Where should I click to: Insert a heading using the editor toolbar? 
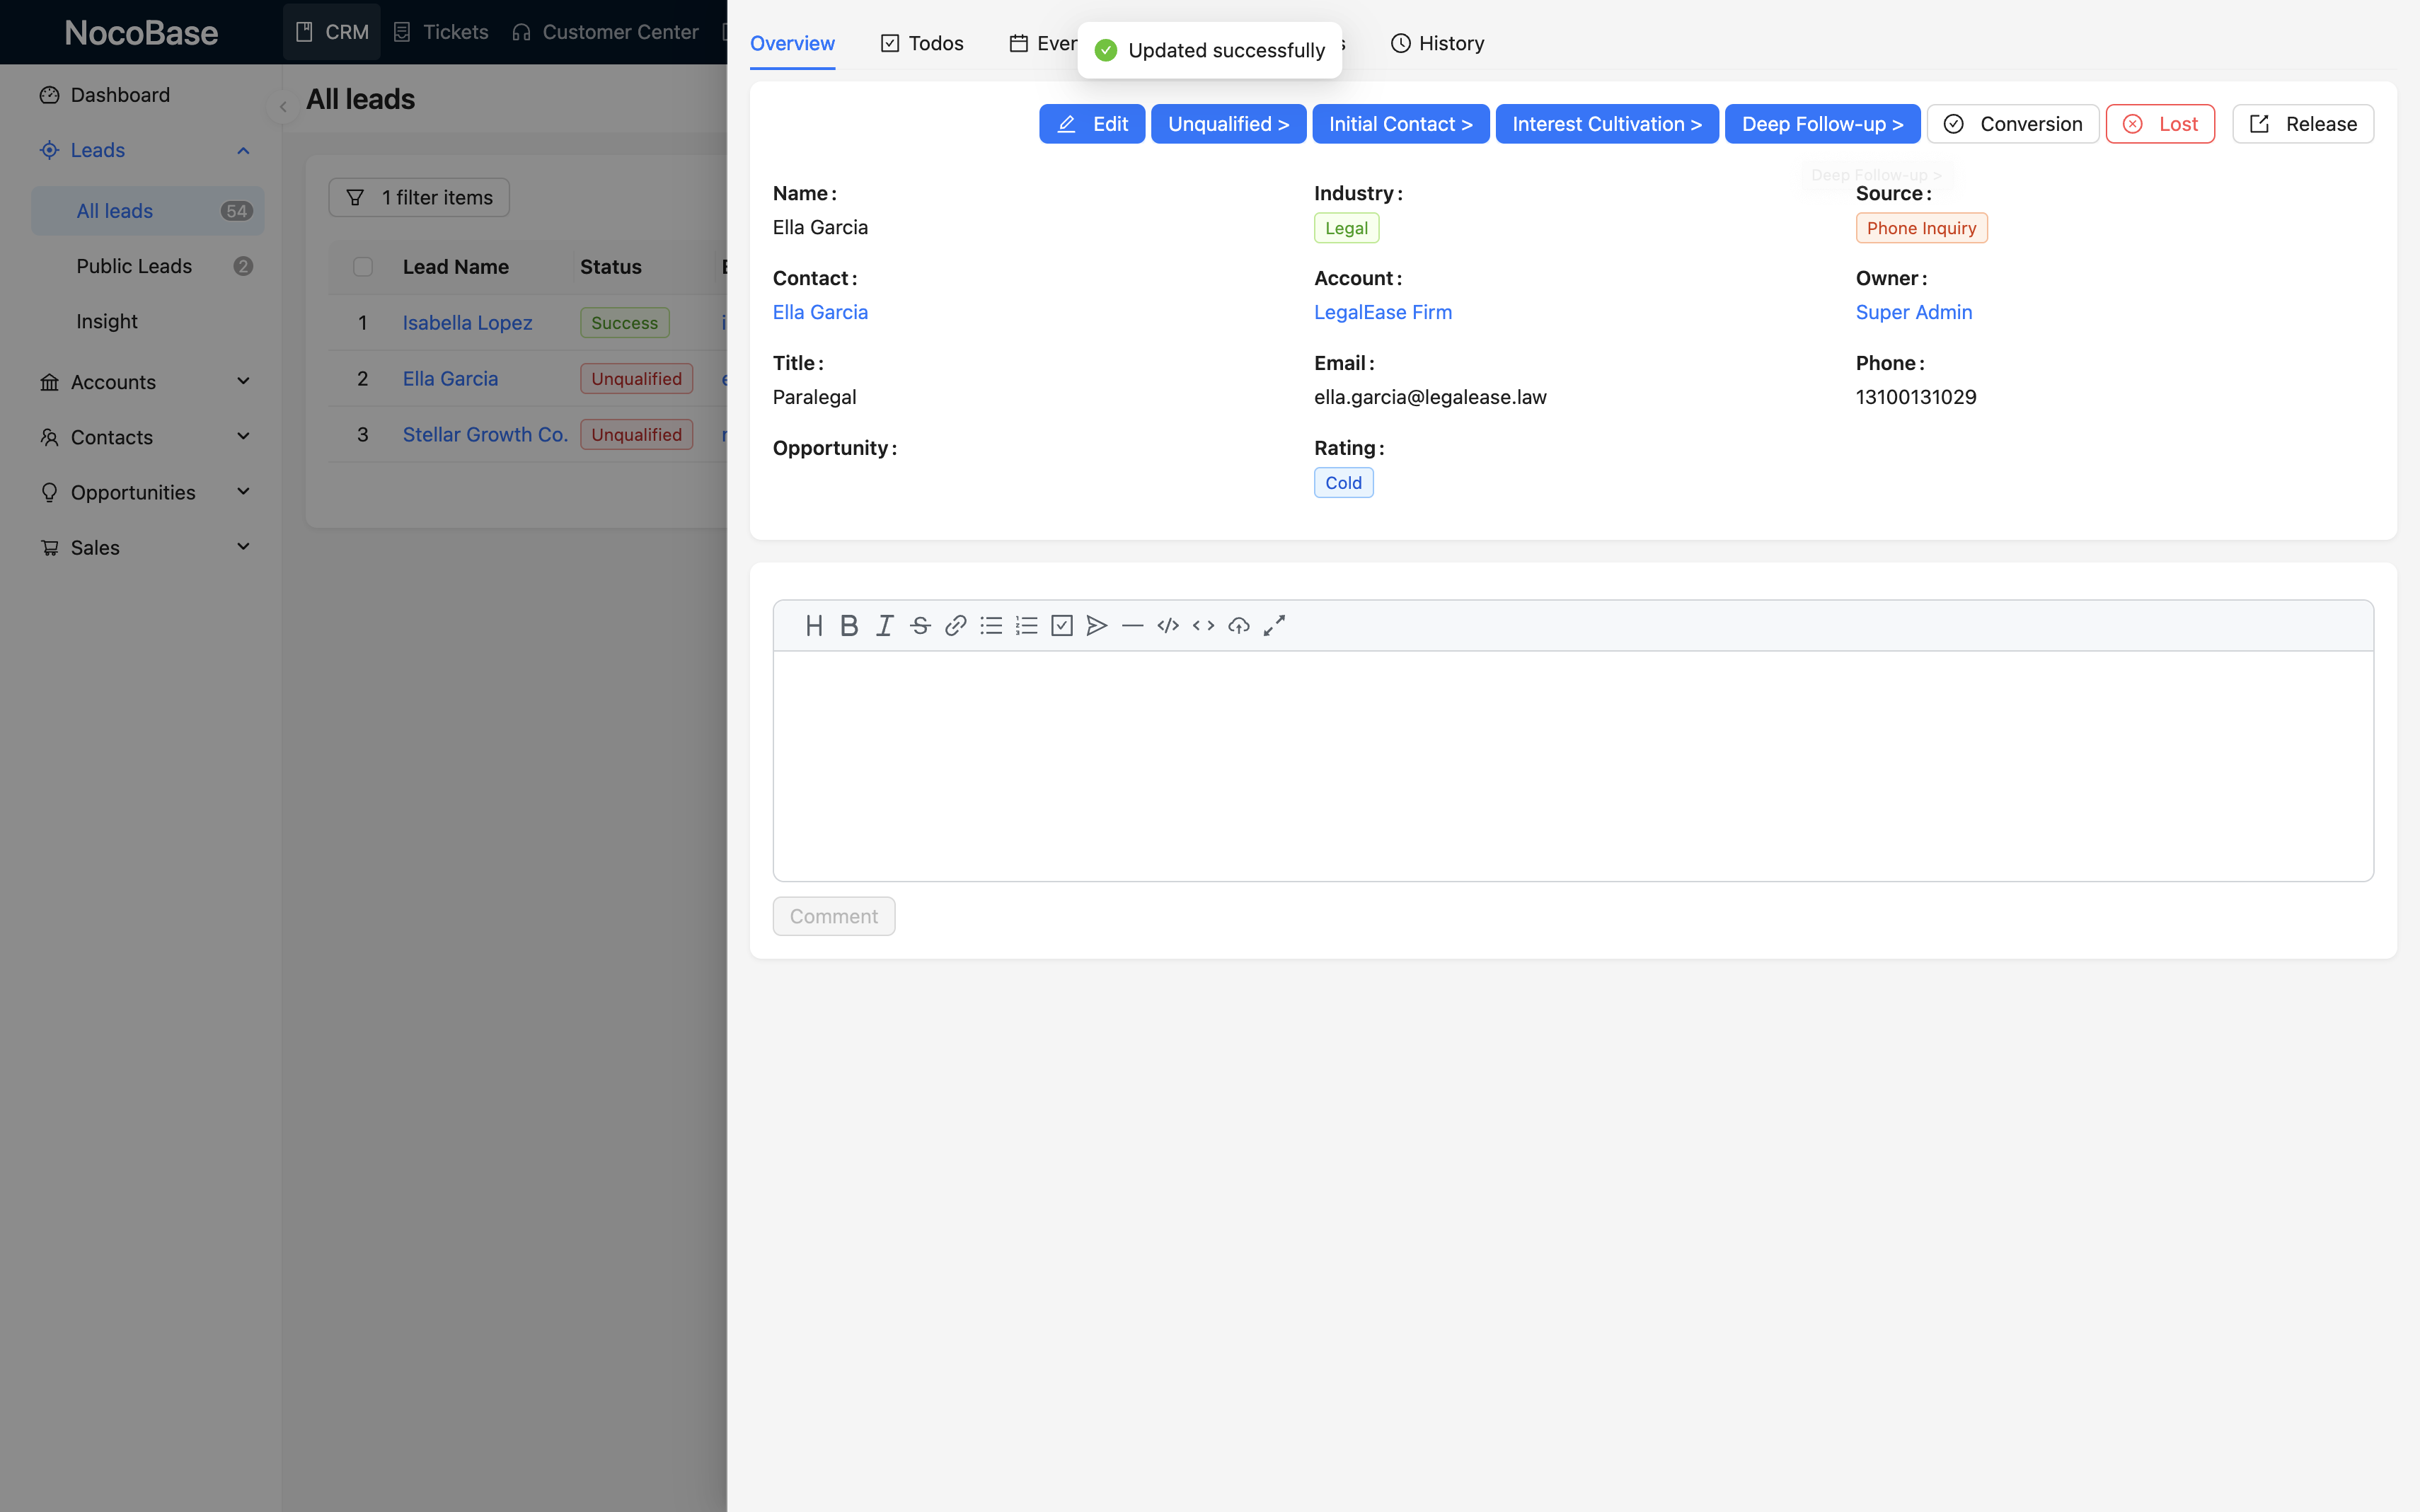(x=814, y=625)
